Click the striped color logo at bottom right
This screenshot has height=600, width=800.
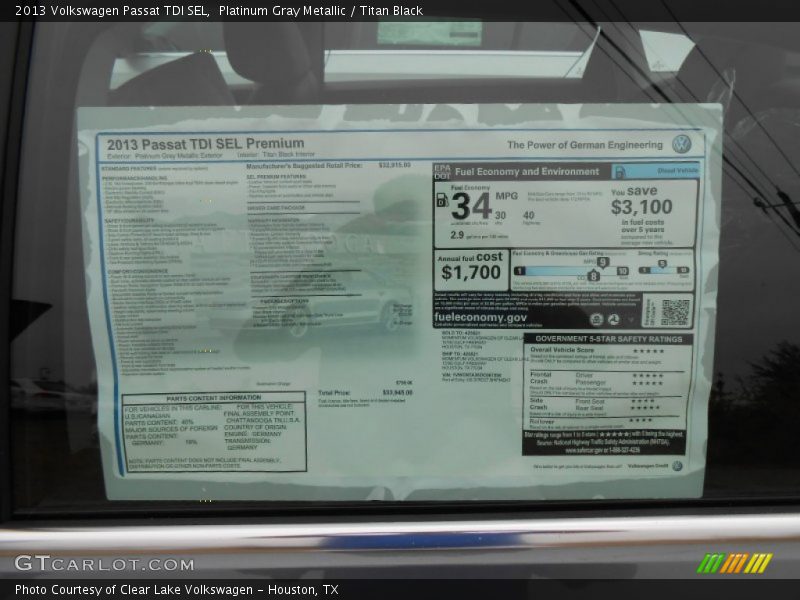[734, 563]
